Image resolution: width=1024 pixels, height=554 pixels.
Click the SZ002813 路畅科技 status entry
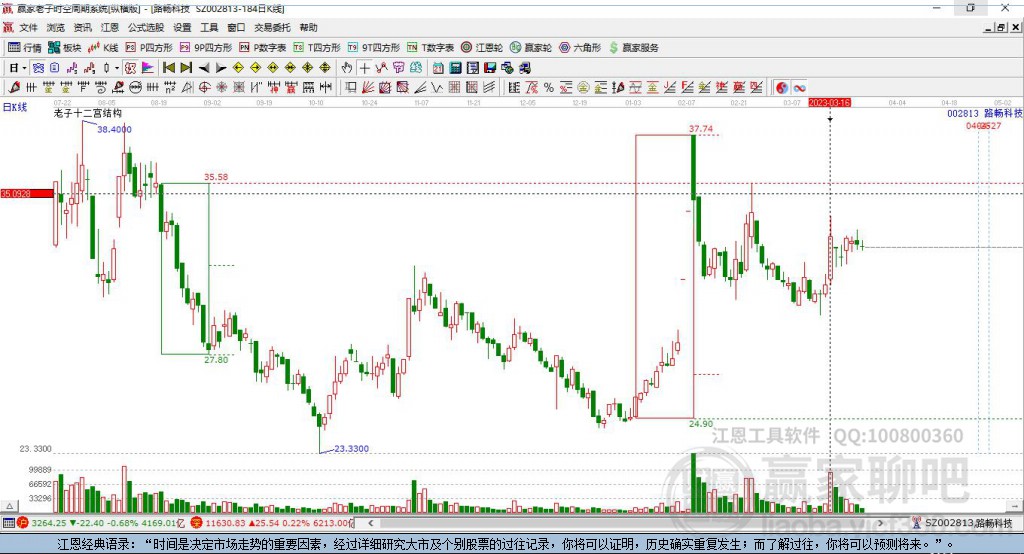tap(963, 523)
